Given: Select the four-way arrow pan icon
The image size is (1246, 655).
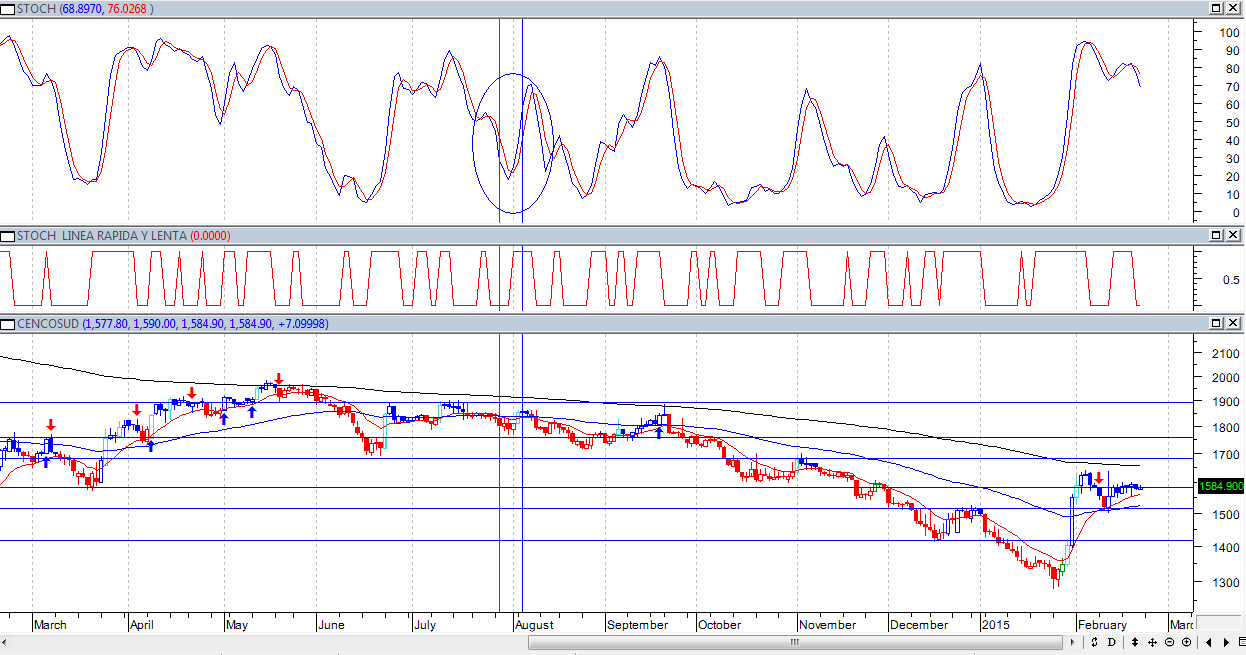Looking at the screenshot, I should (1153, 642).
